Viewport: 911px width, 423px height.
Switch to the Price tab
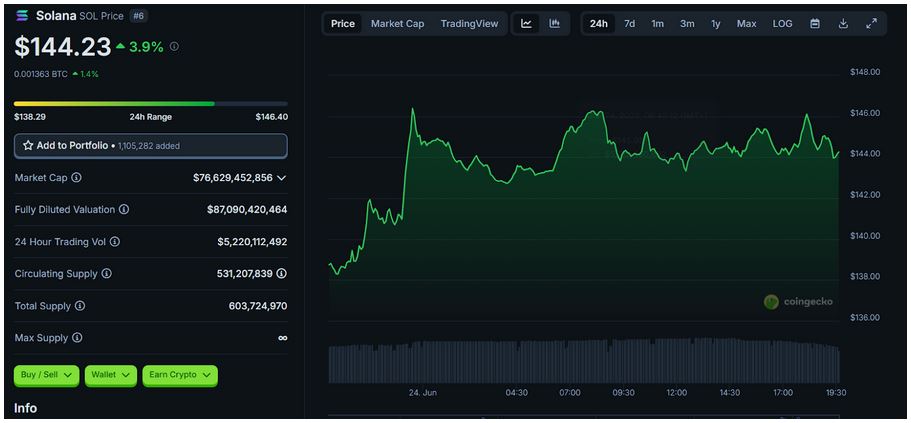[343, 24]
